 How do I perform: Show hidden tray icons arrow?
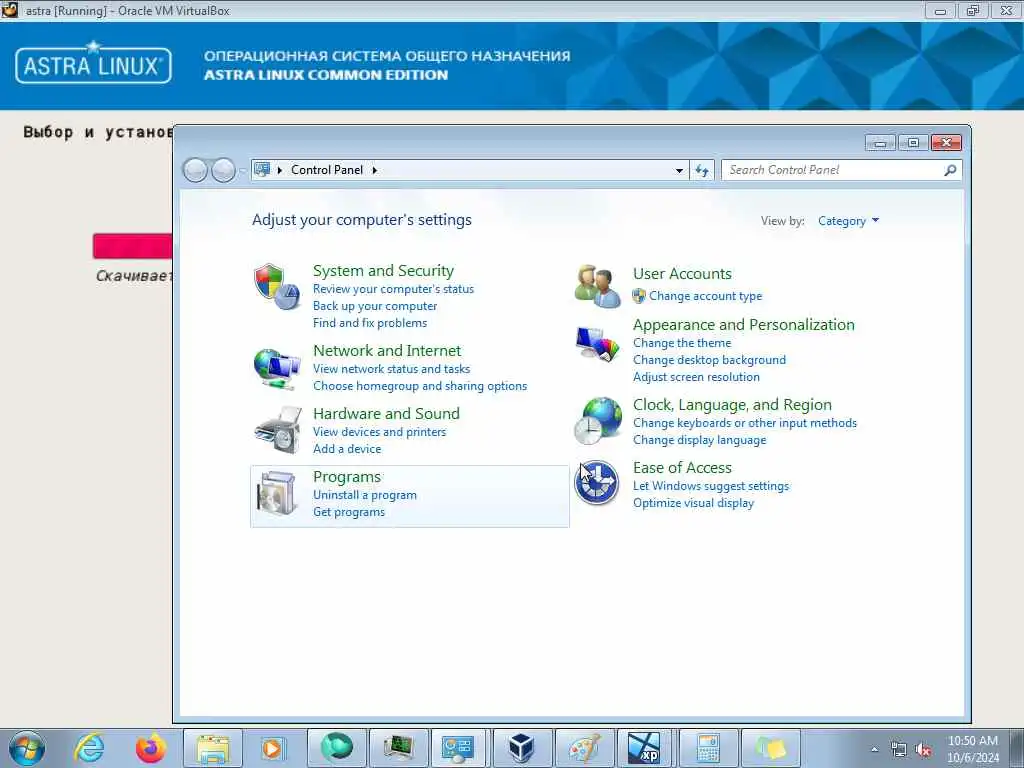pyautogui.click(x=874, y=750)
